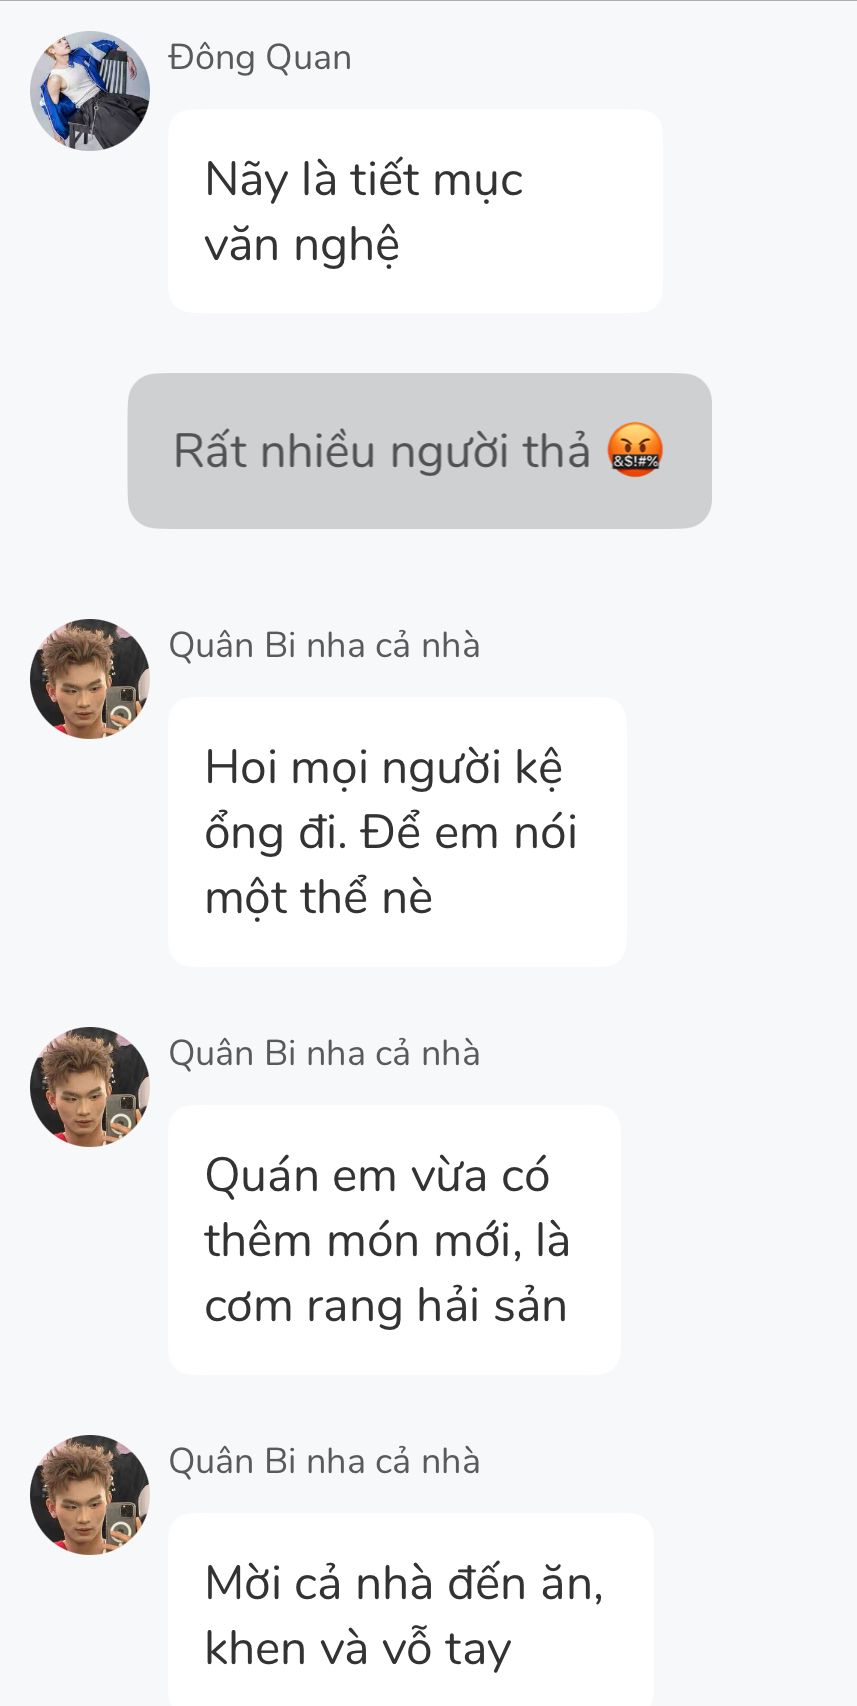Image resolution: width=857 pixels, height=1706 pixels.
Task: Select the 'cơm rang hải sản' message bubble
Action: pos(394,1240)
